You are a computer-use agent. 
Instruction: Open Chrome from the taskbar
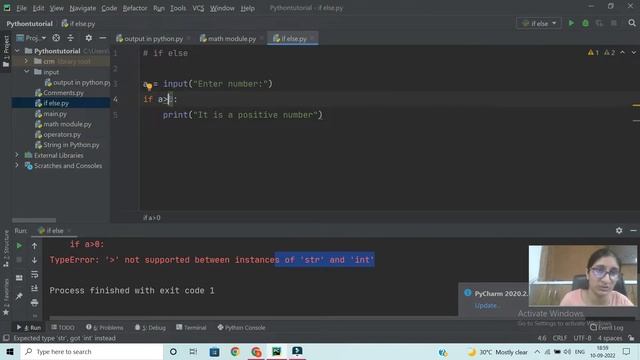pos(235,351)
